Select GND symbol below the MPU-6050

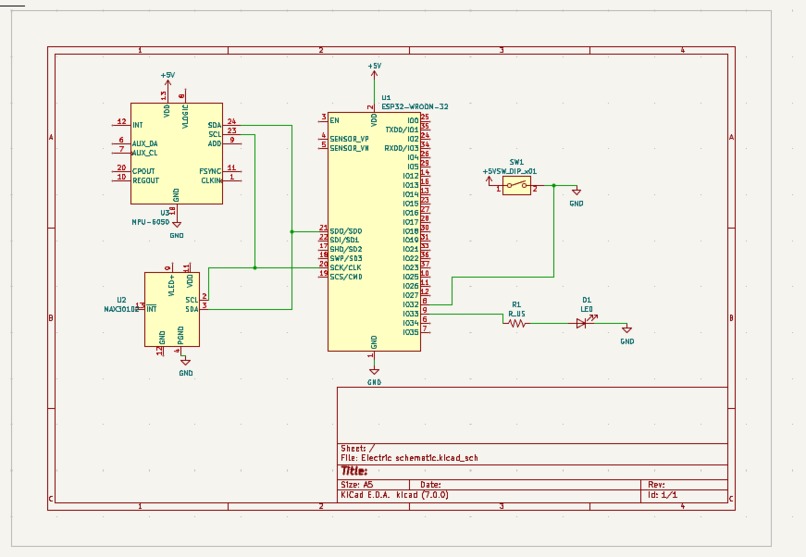coord(176,230)
